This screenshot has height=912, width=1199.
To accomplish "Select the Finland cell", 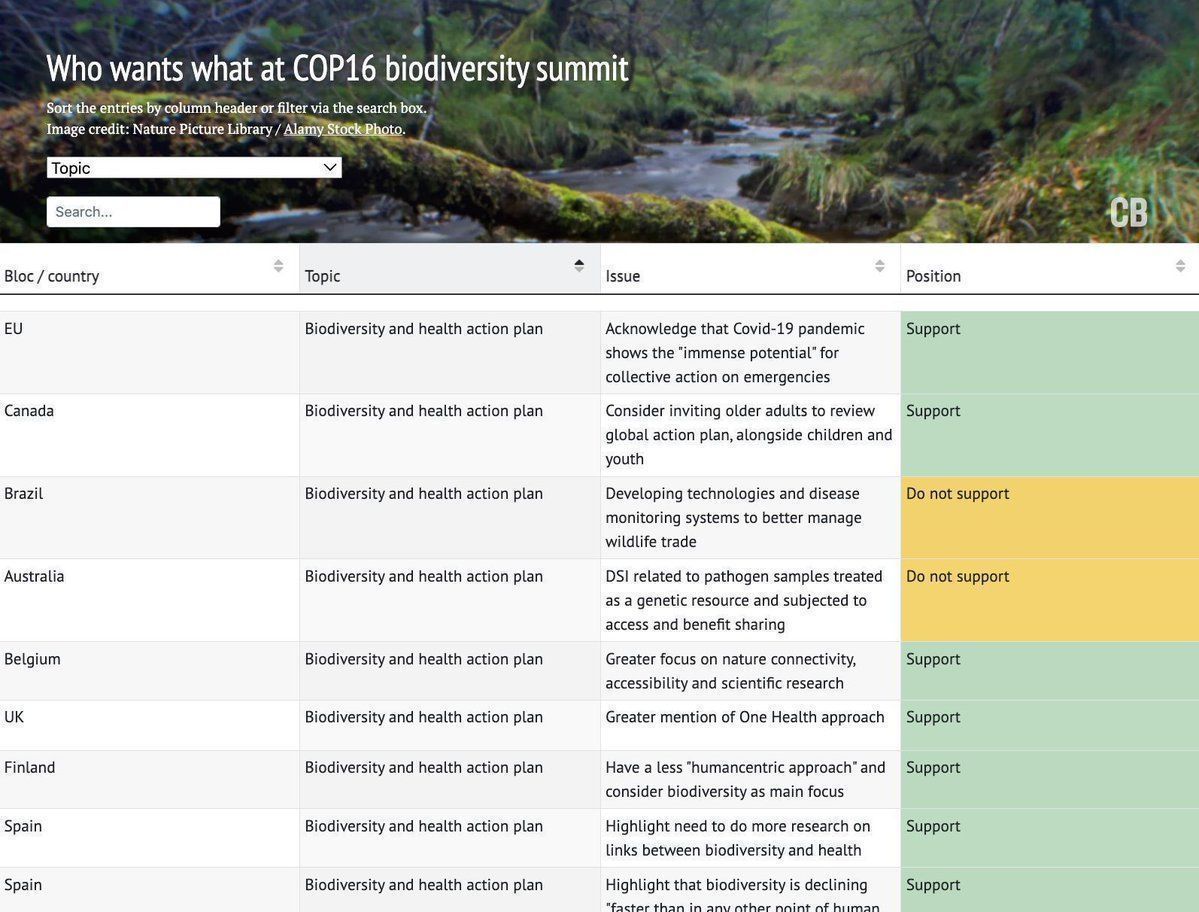I will click(x=150, y=779).
